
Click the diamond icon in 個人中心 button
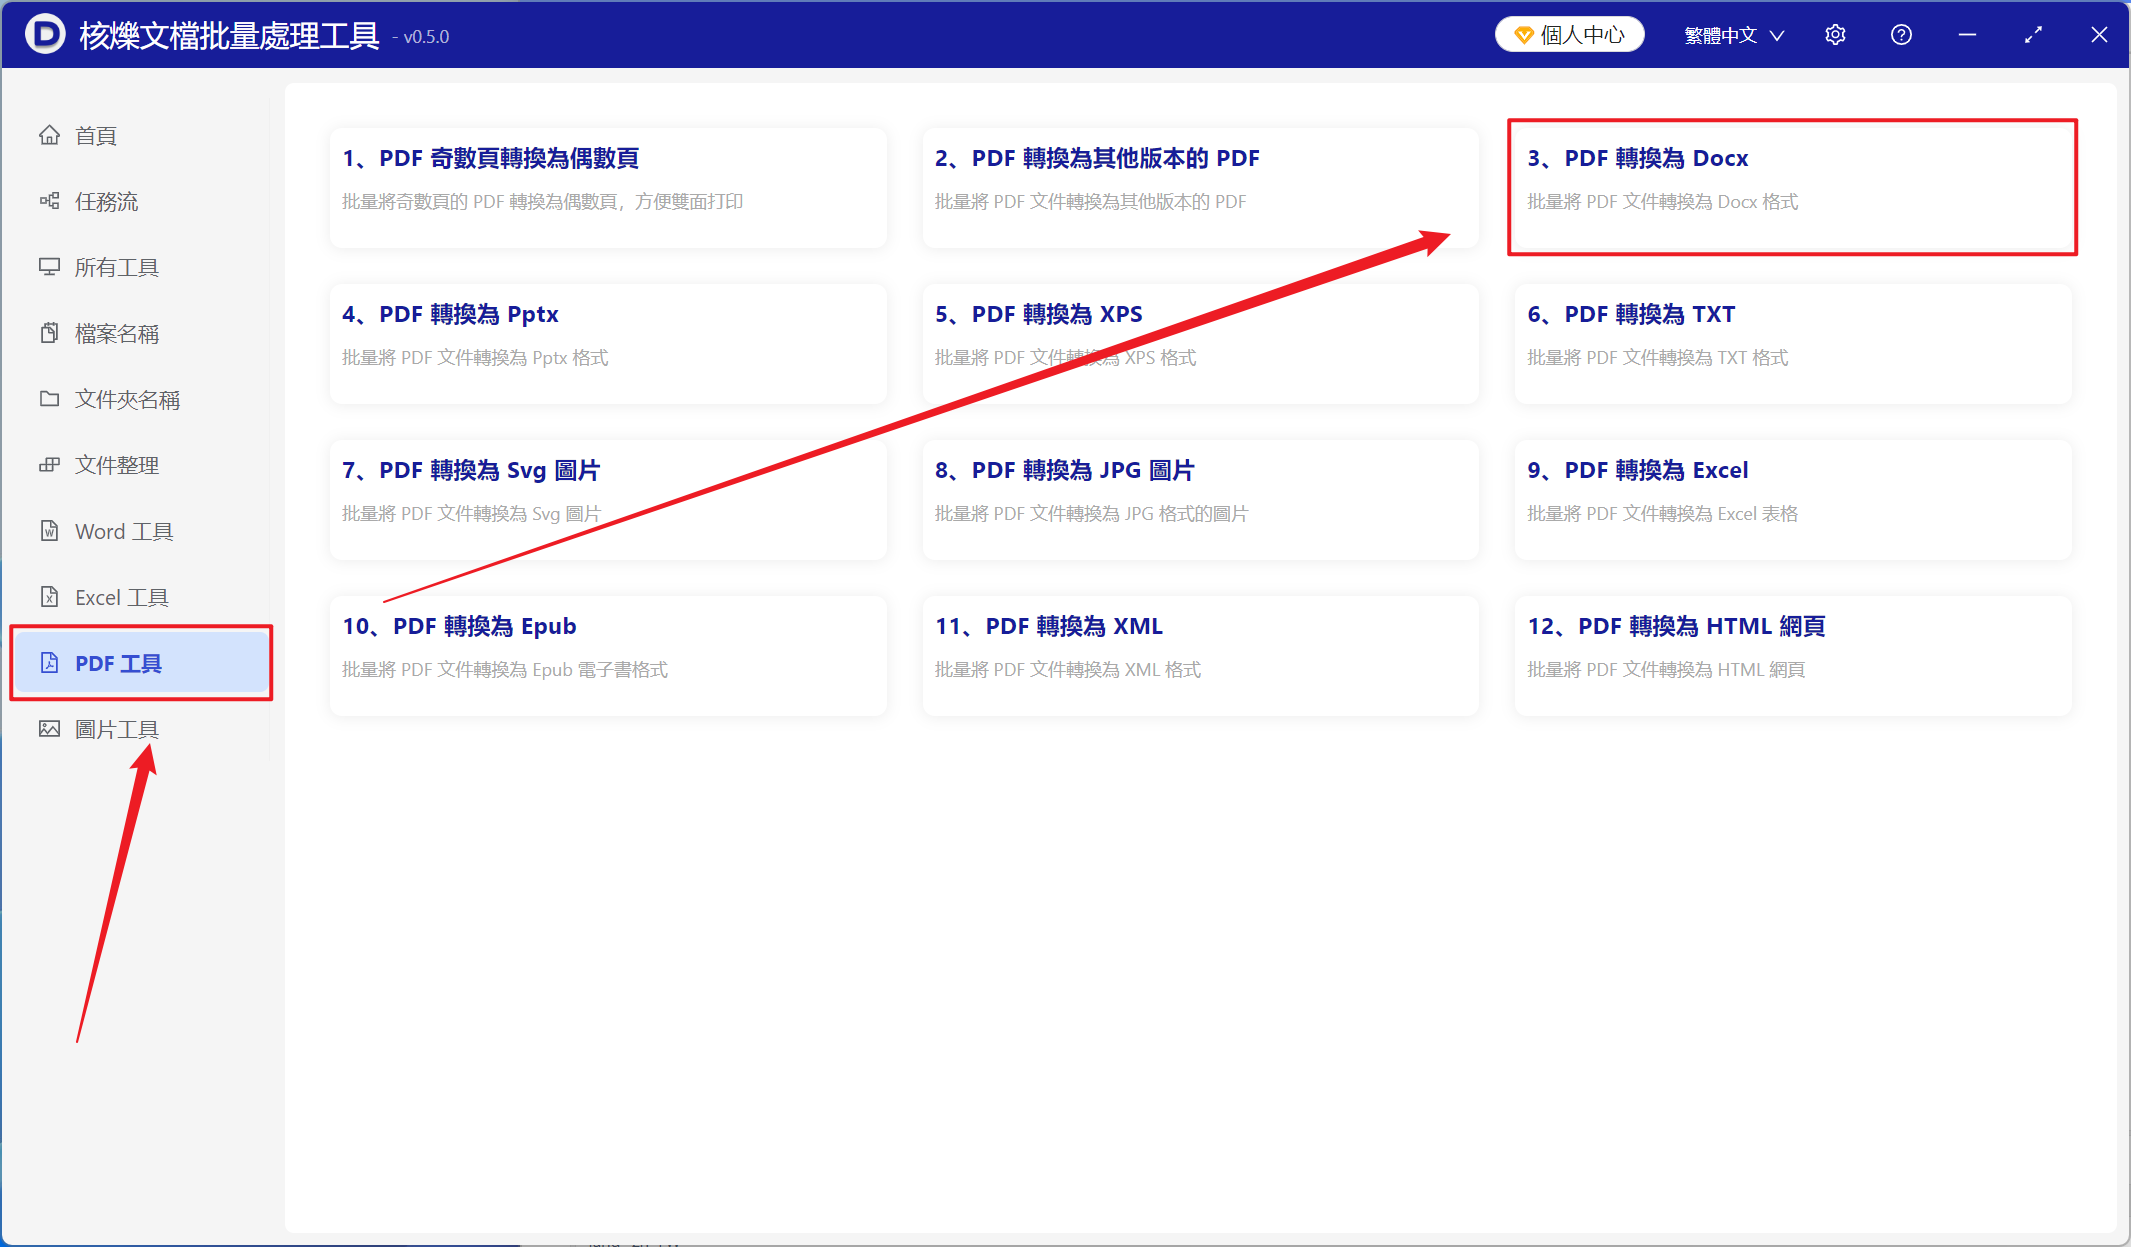(1523, 36)
